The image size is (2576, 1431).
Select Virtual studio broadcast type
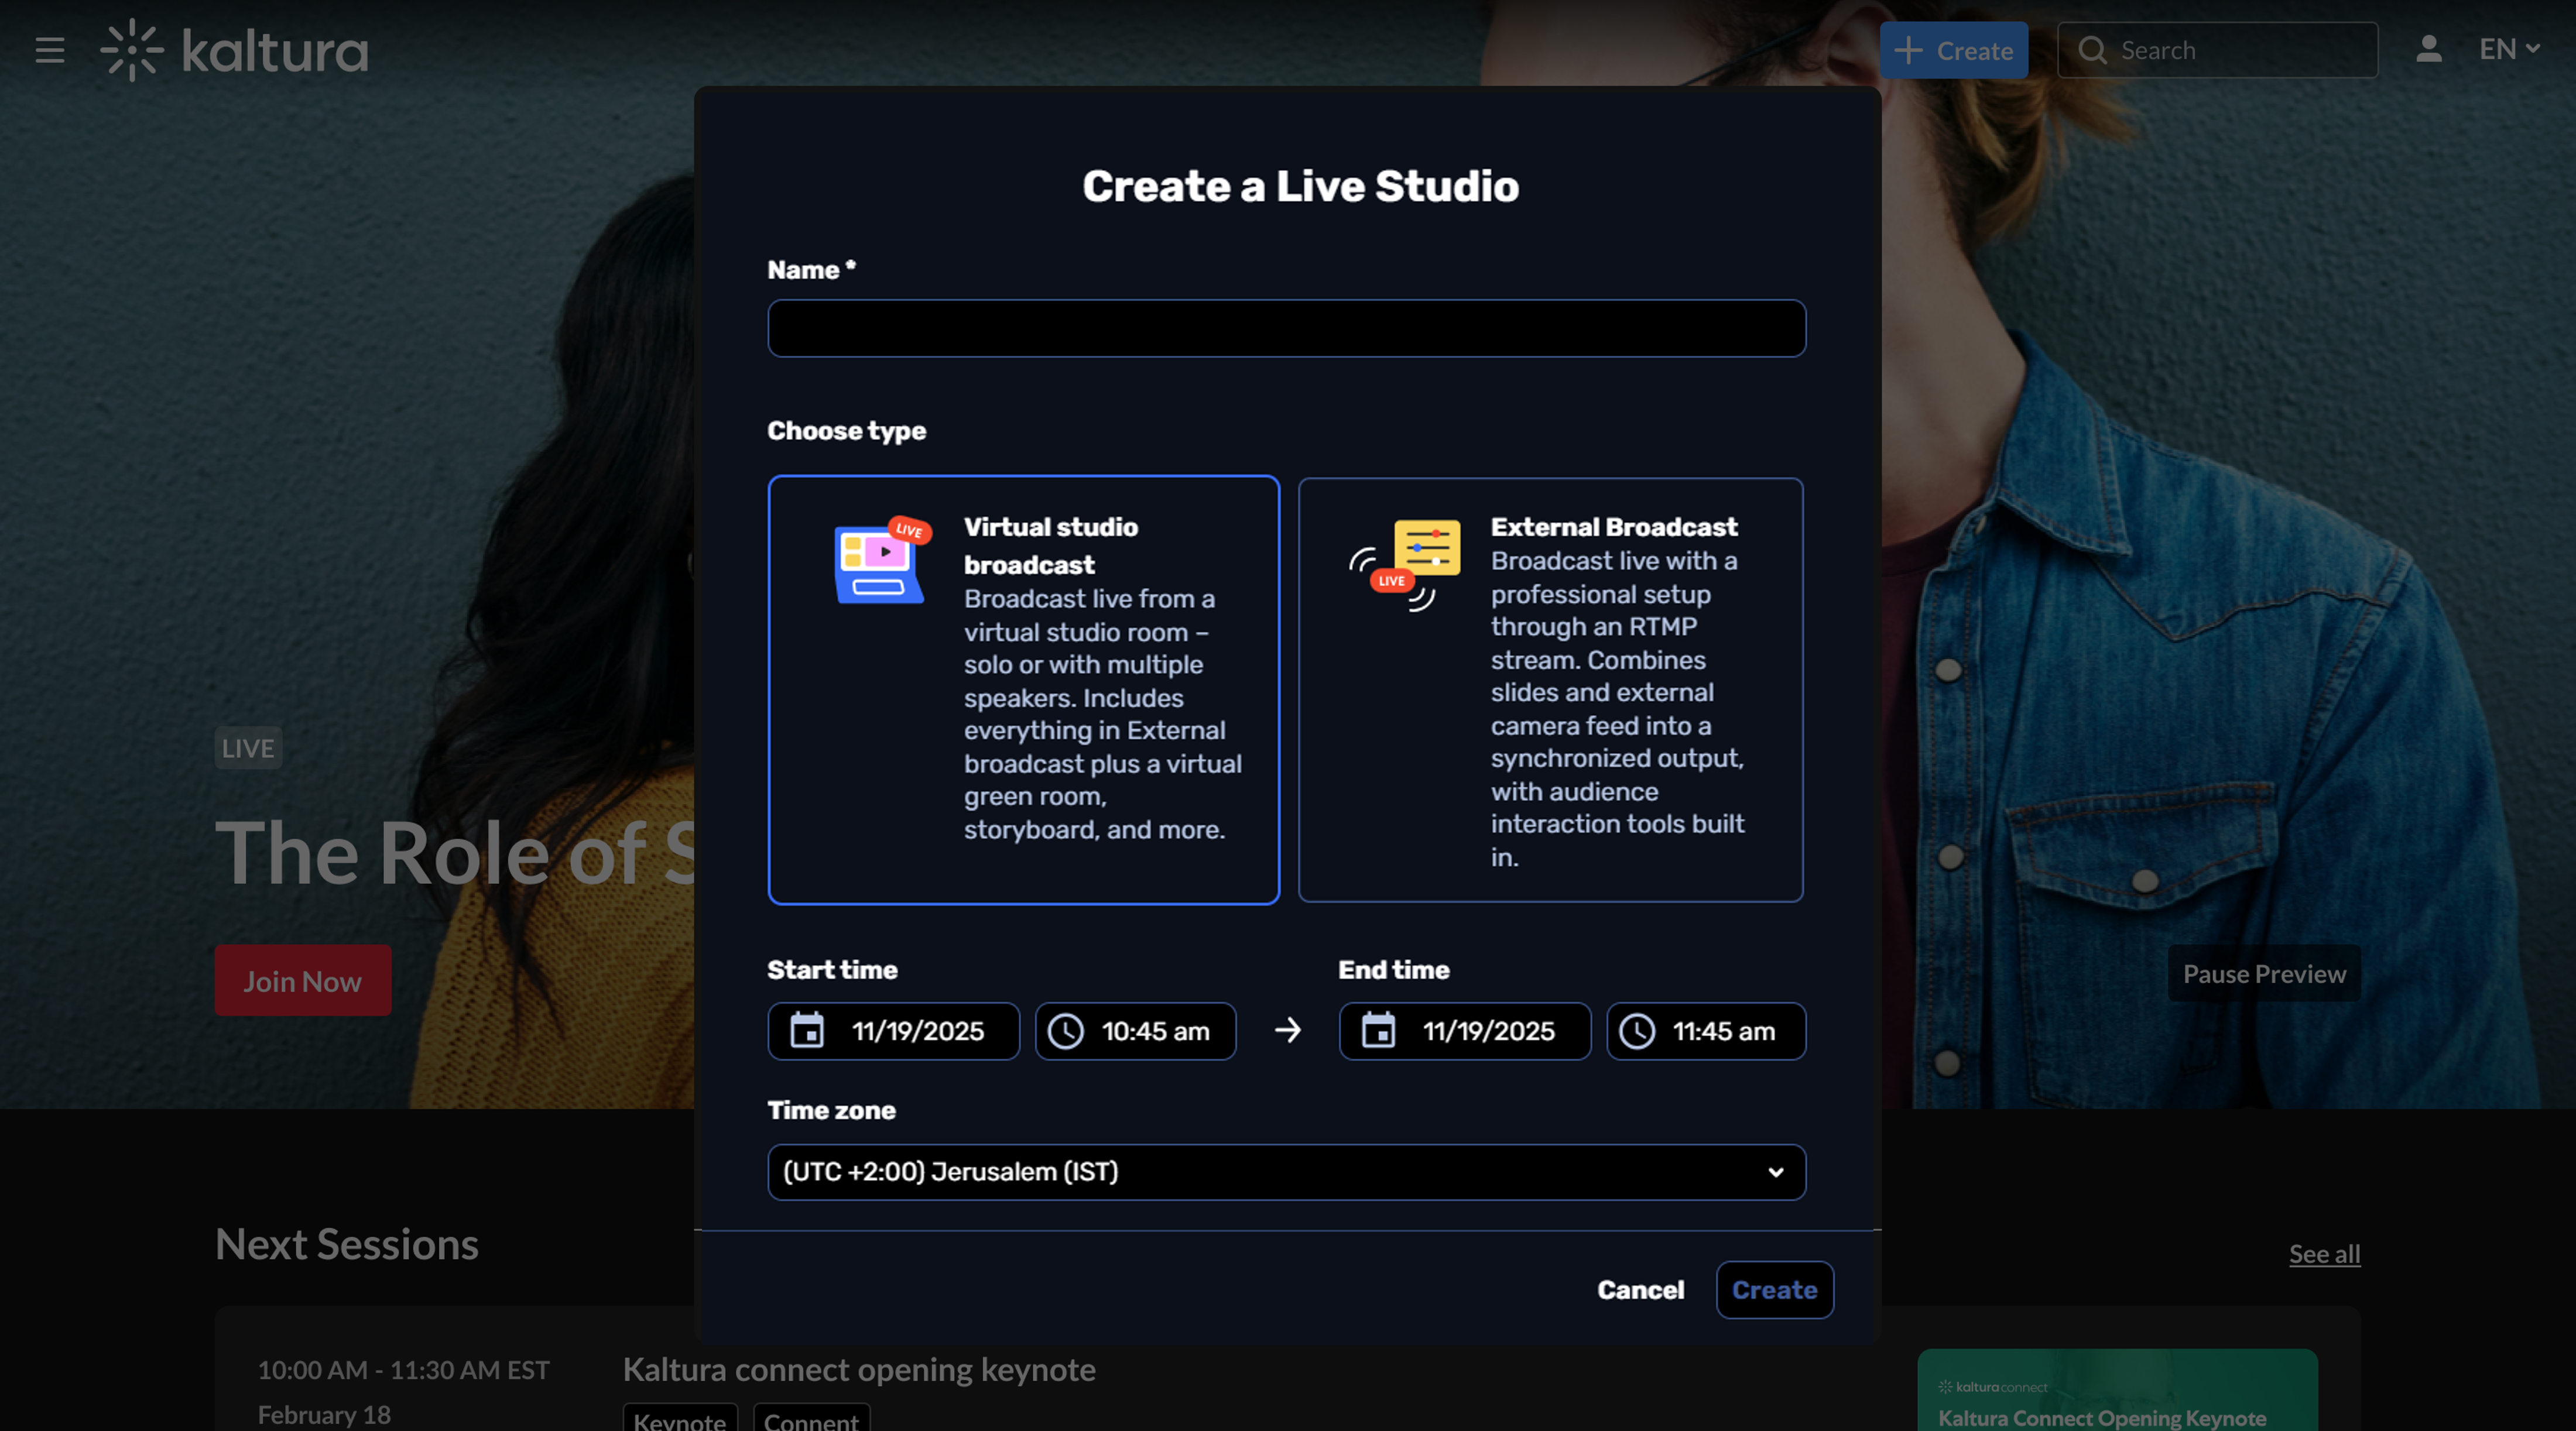tap(1023, 689)
